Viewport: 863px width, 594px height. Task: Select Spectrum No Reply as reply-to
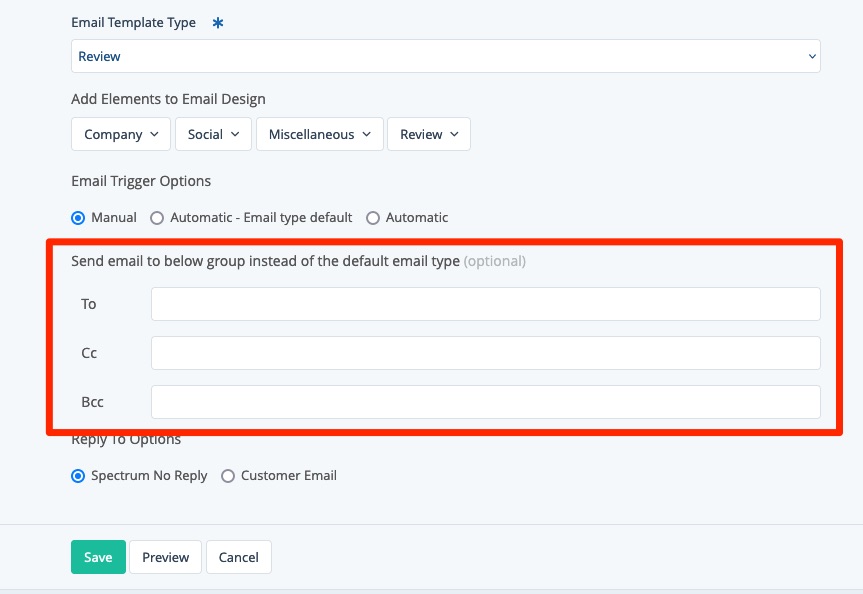point(79,476)
